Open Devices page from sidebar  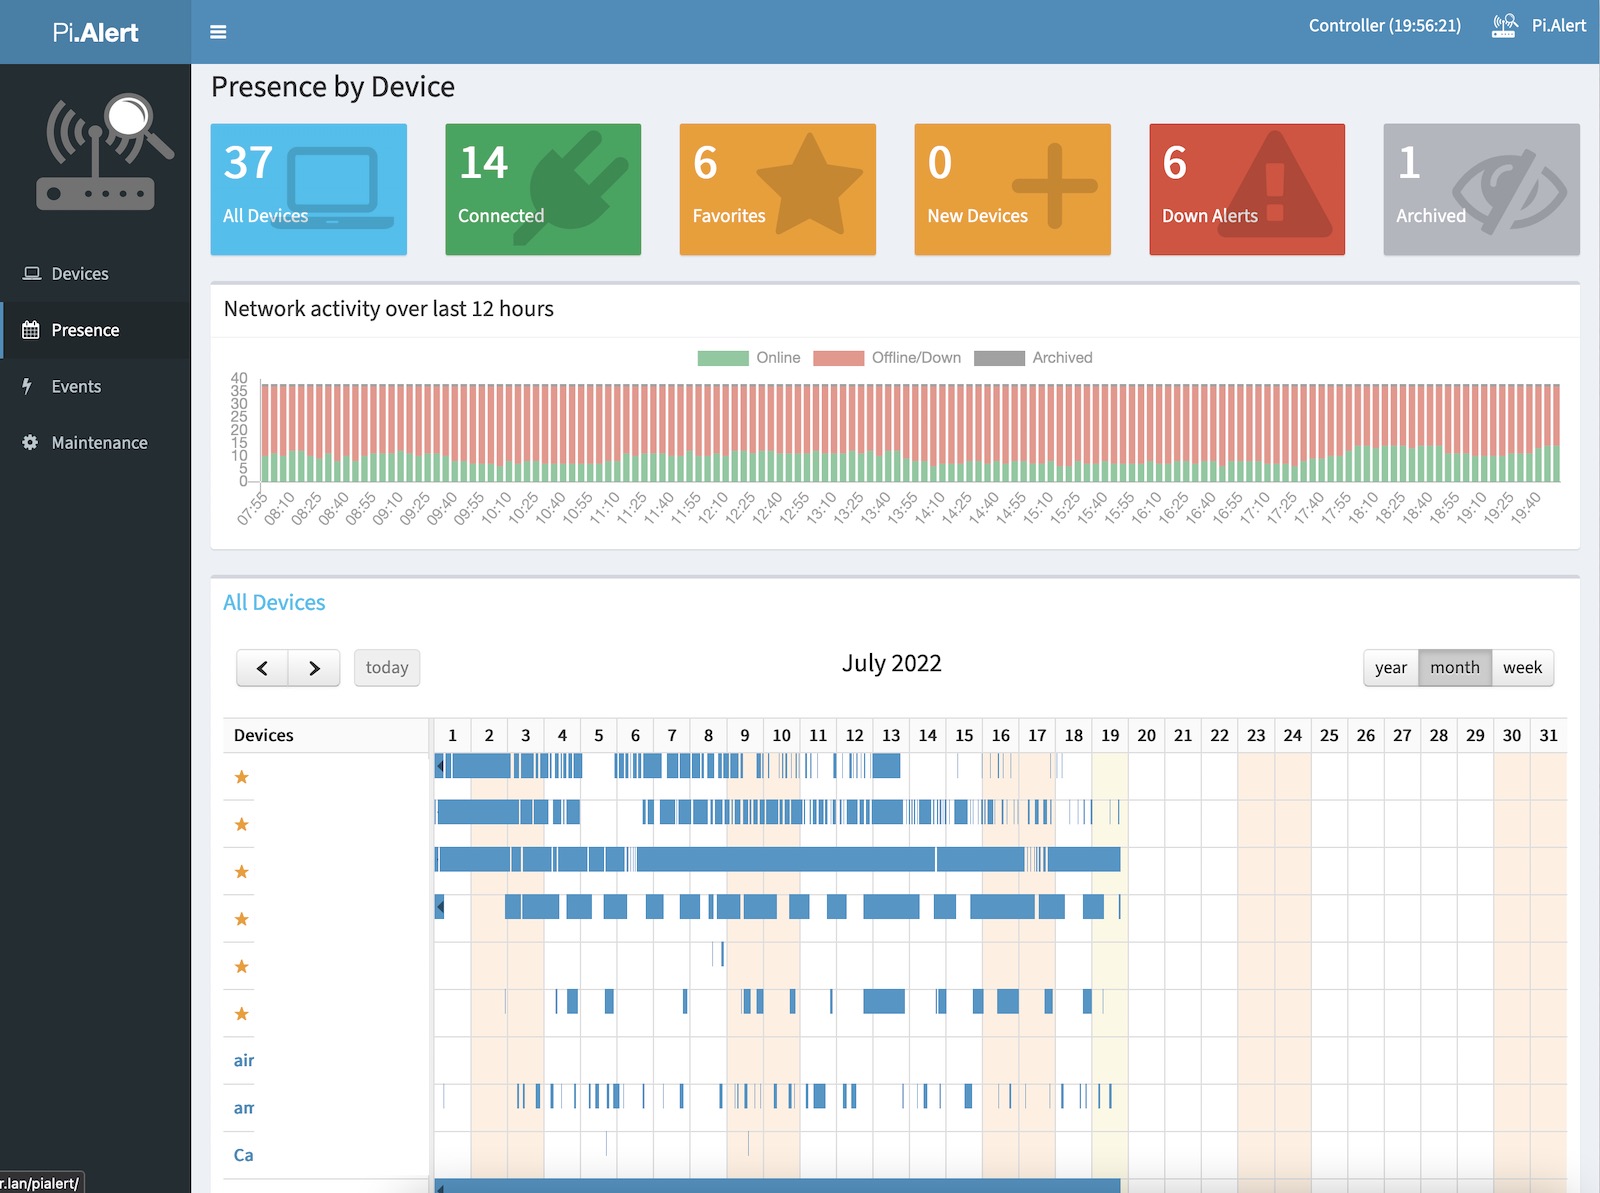tap(79, 274)
